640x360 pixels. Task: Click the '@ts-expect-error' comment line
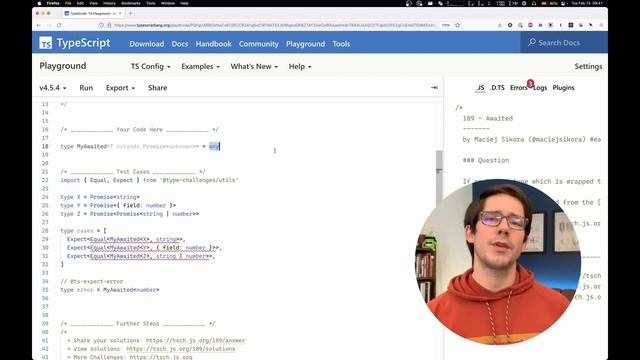pos(91,281)
